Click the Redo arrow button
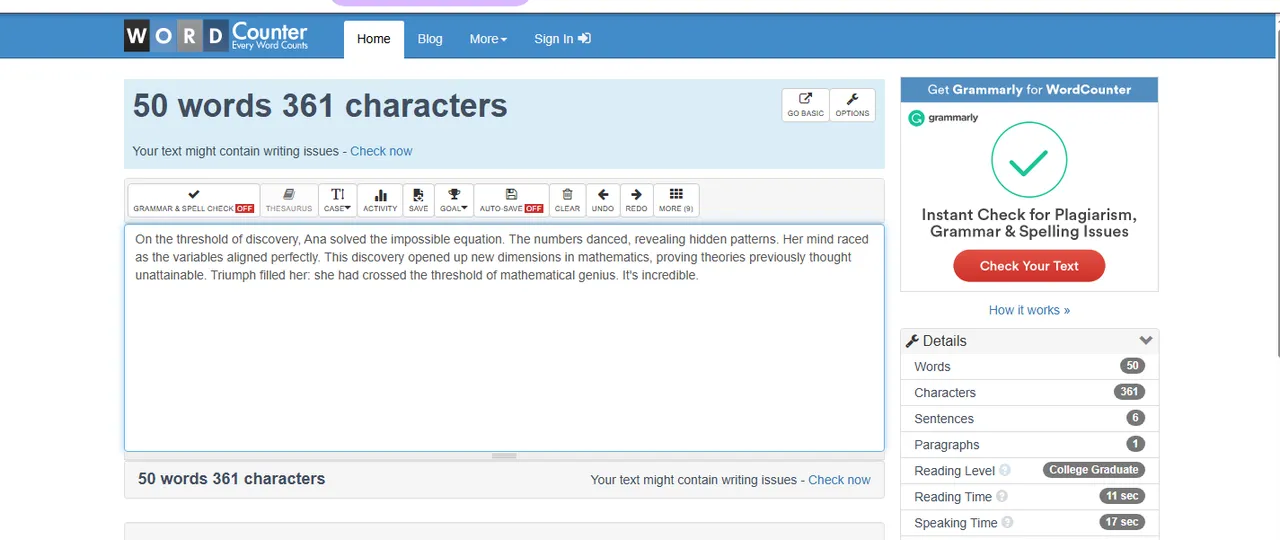1280x540 pixels. (636, 200)
